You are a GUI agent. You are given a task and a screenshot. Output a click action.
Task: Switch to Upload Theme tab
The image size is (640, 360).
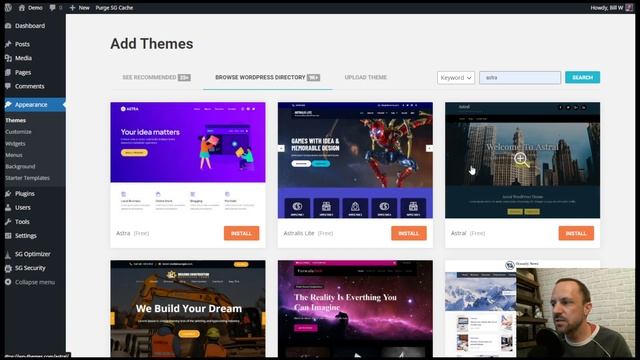tap(366, 77)
